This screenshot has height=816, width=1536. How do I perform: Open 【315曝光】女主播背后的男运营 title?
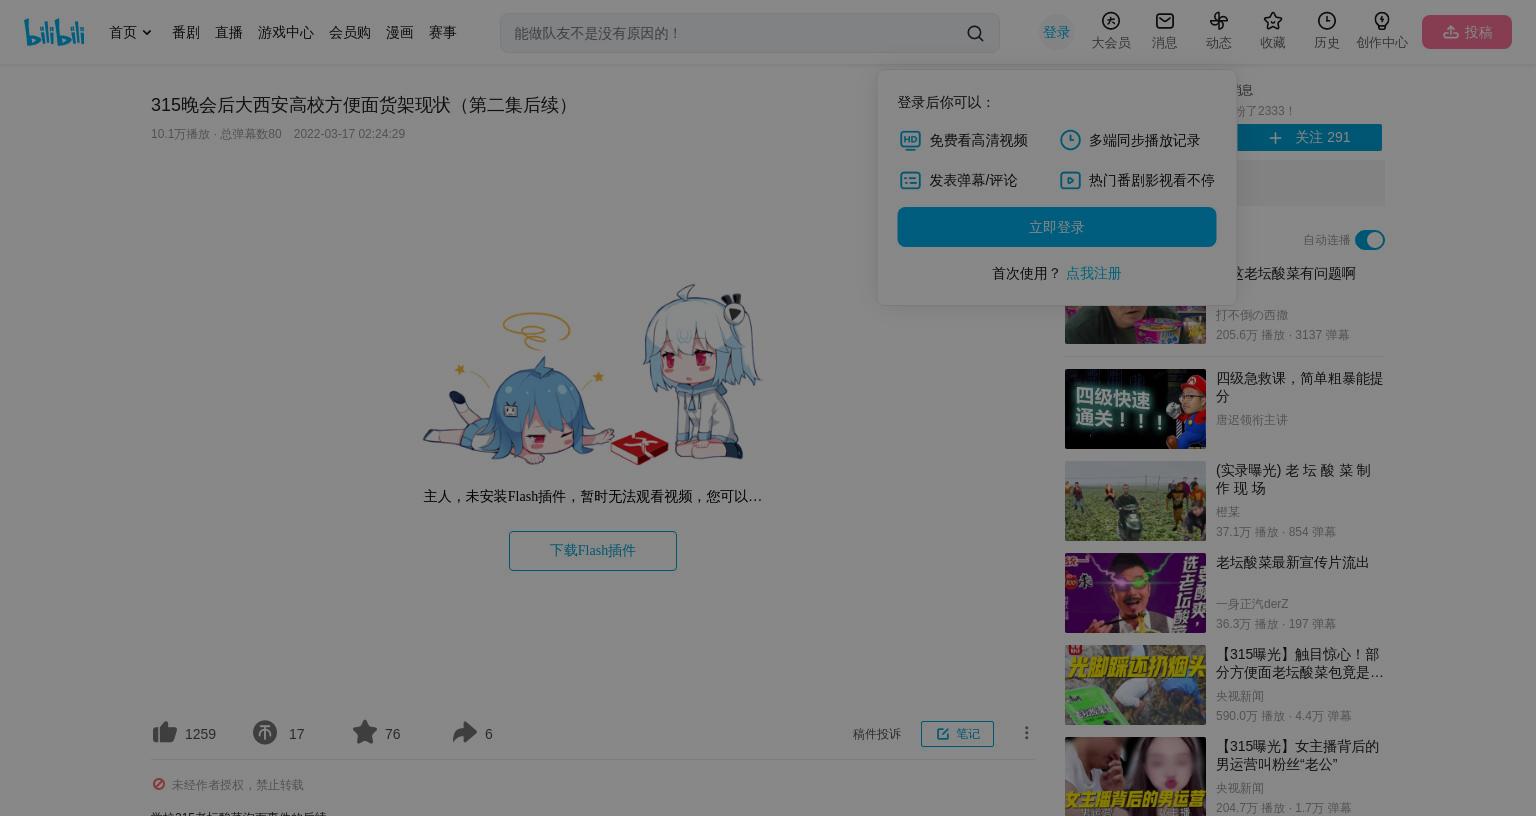click(x=1298, y=755)
